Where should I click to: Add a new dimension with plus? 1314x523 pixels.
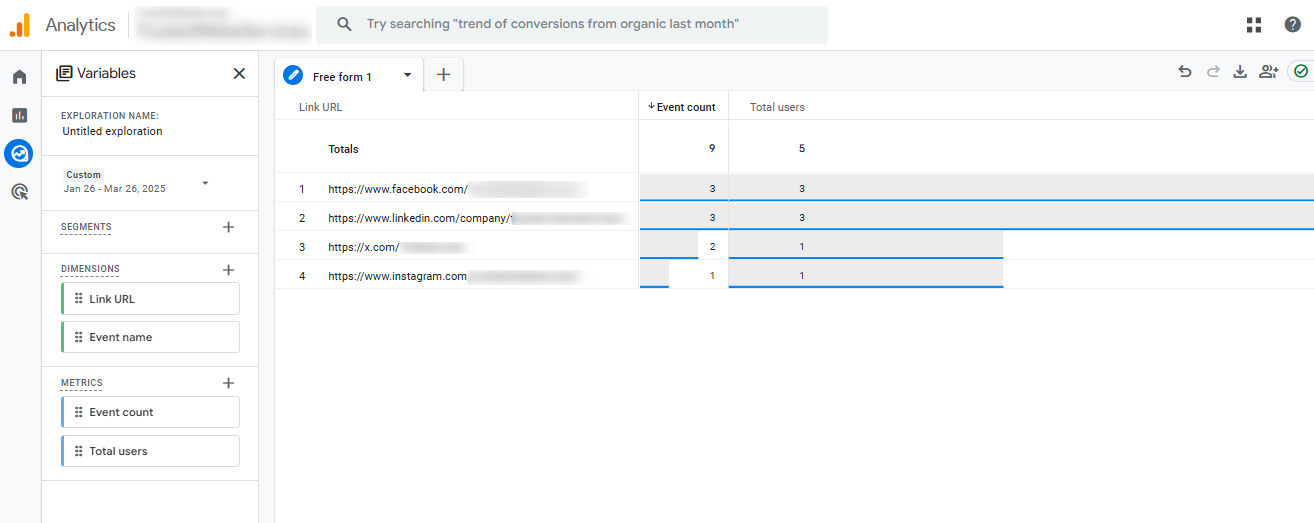tap(228, 270)
